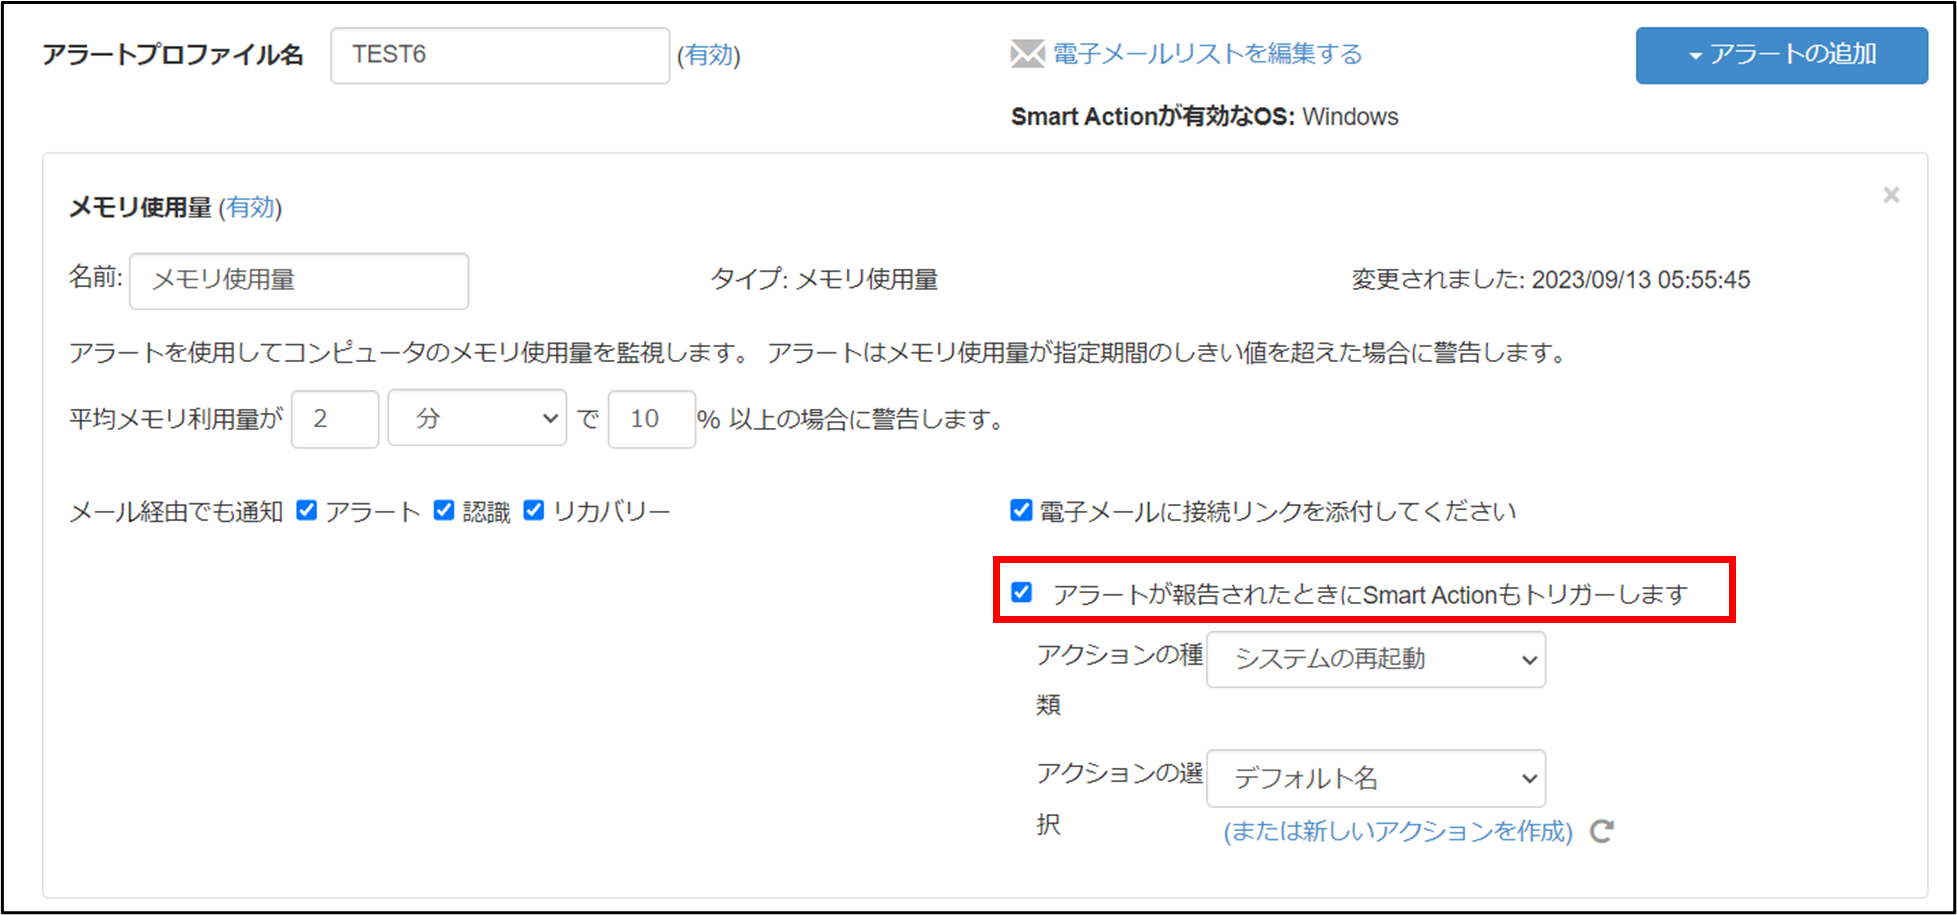Click the 変更されました: 2023/09/13 05:55:45 timestamp
This screenshot has height=915, width=1957.
tap(1551, 280)
